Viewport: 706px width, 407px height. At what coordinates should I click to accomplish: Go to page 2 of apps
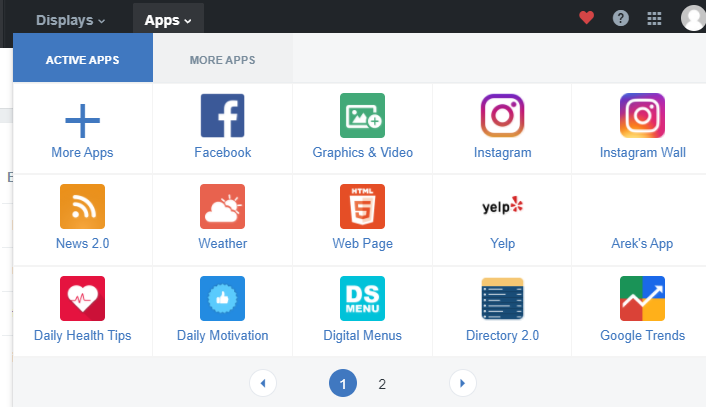(381, 383)
